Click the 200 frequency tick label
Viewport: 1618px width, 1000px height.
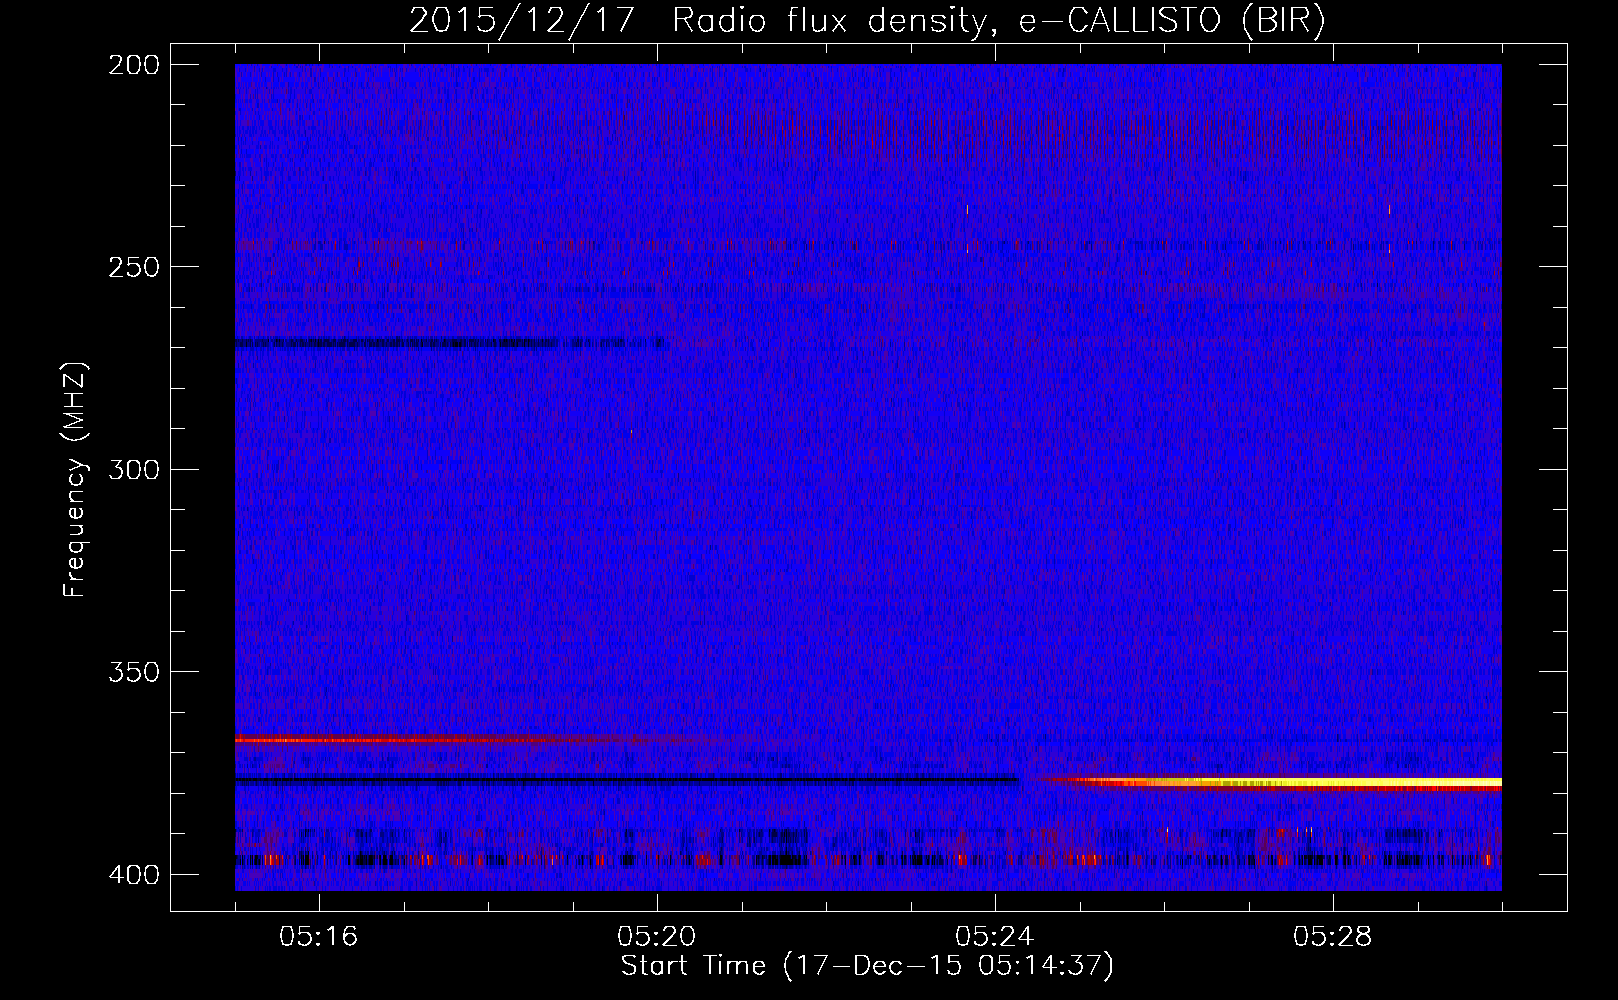coord(133,65)
